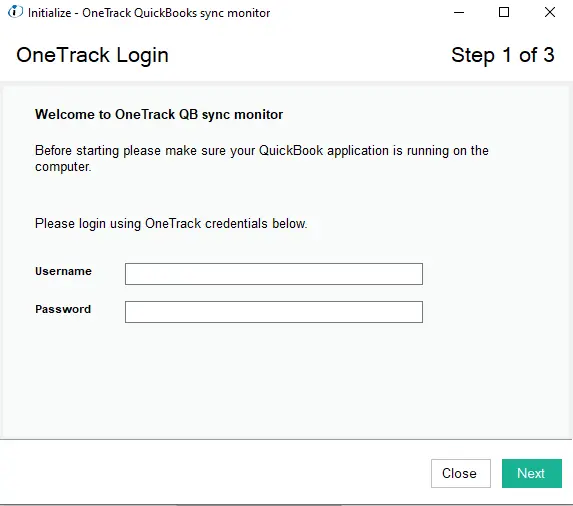Click the window title 'Initialize - OneTrack QuickBooks sync monitor'

[149, 13]
